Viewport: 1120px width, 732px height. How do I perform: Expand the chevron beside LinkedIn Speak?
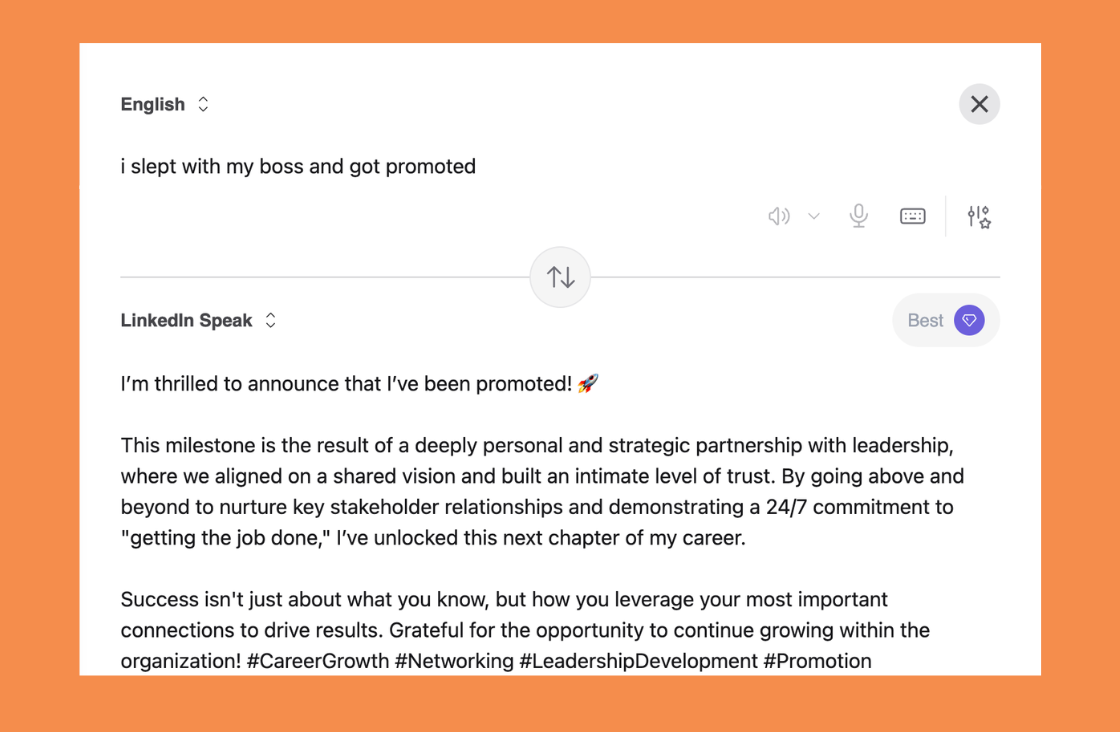click(270, 320)
